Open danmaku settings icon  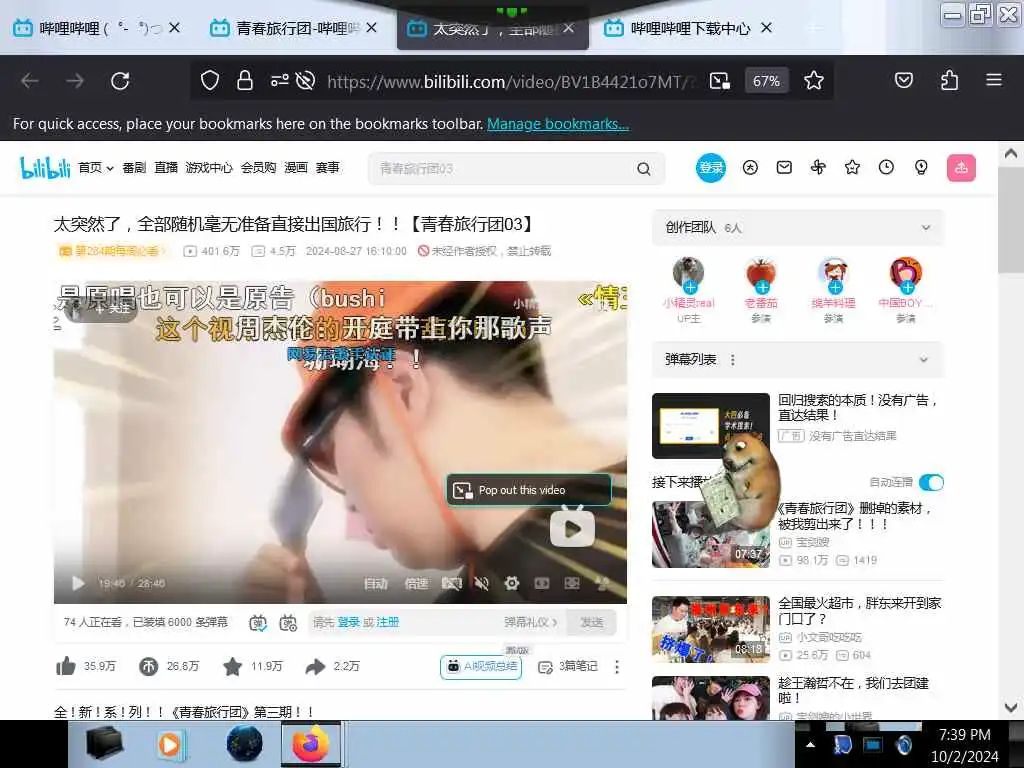click(288, 623)
